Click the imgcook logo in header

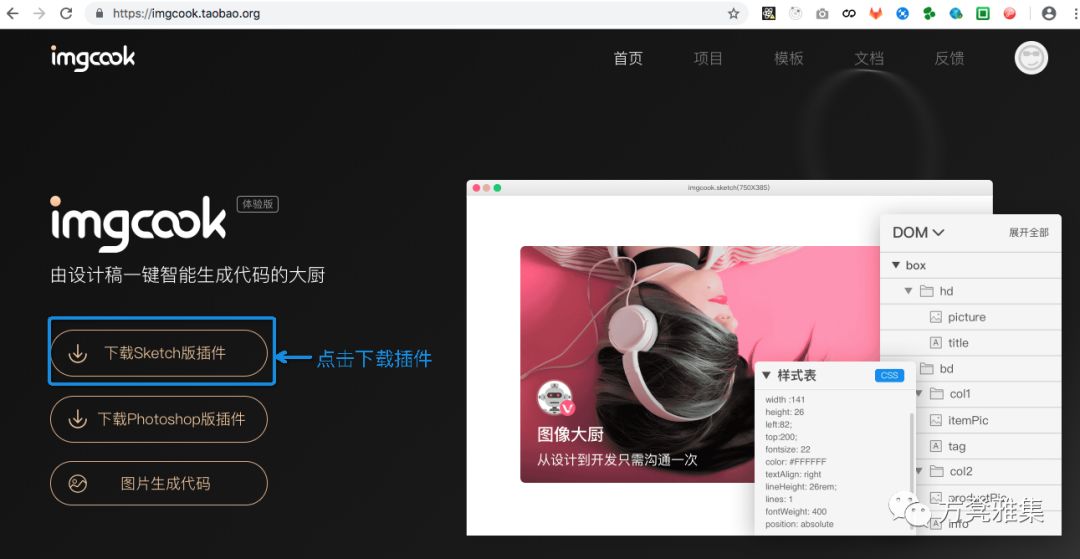[92, 58]
